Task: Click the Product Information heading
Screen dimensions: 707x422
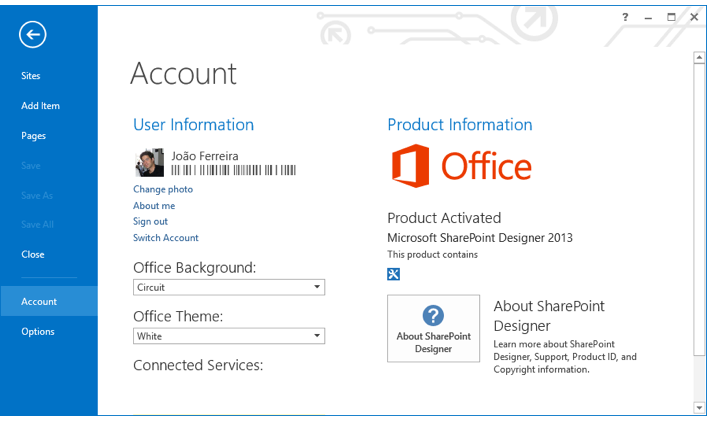Action: [x=460, y=124]
